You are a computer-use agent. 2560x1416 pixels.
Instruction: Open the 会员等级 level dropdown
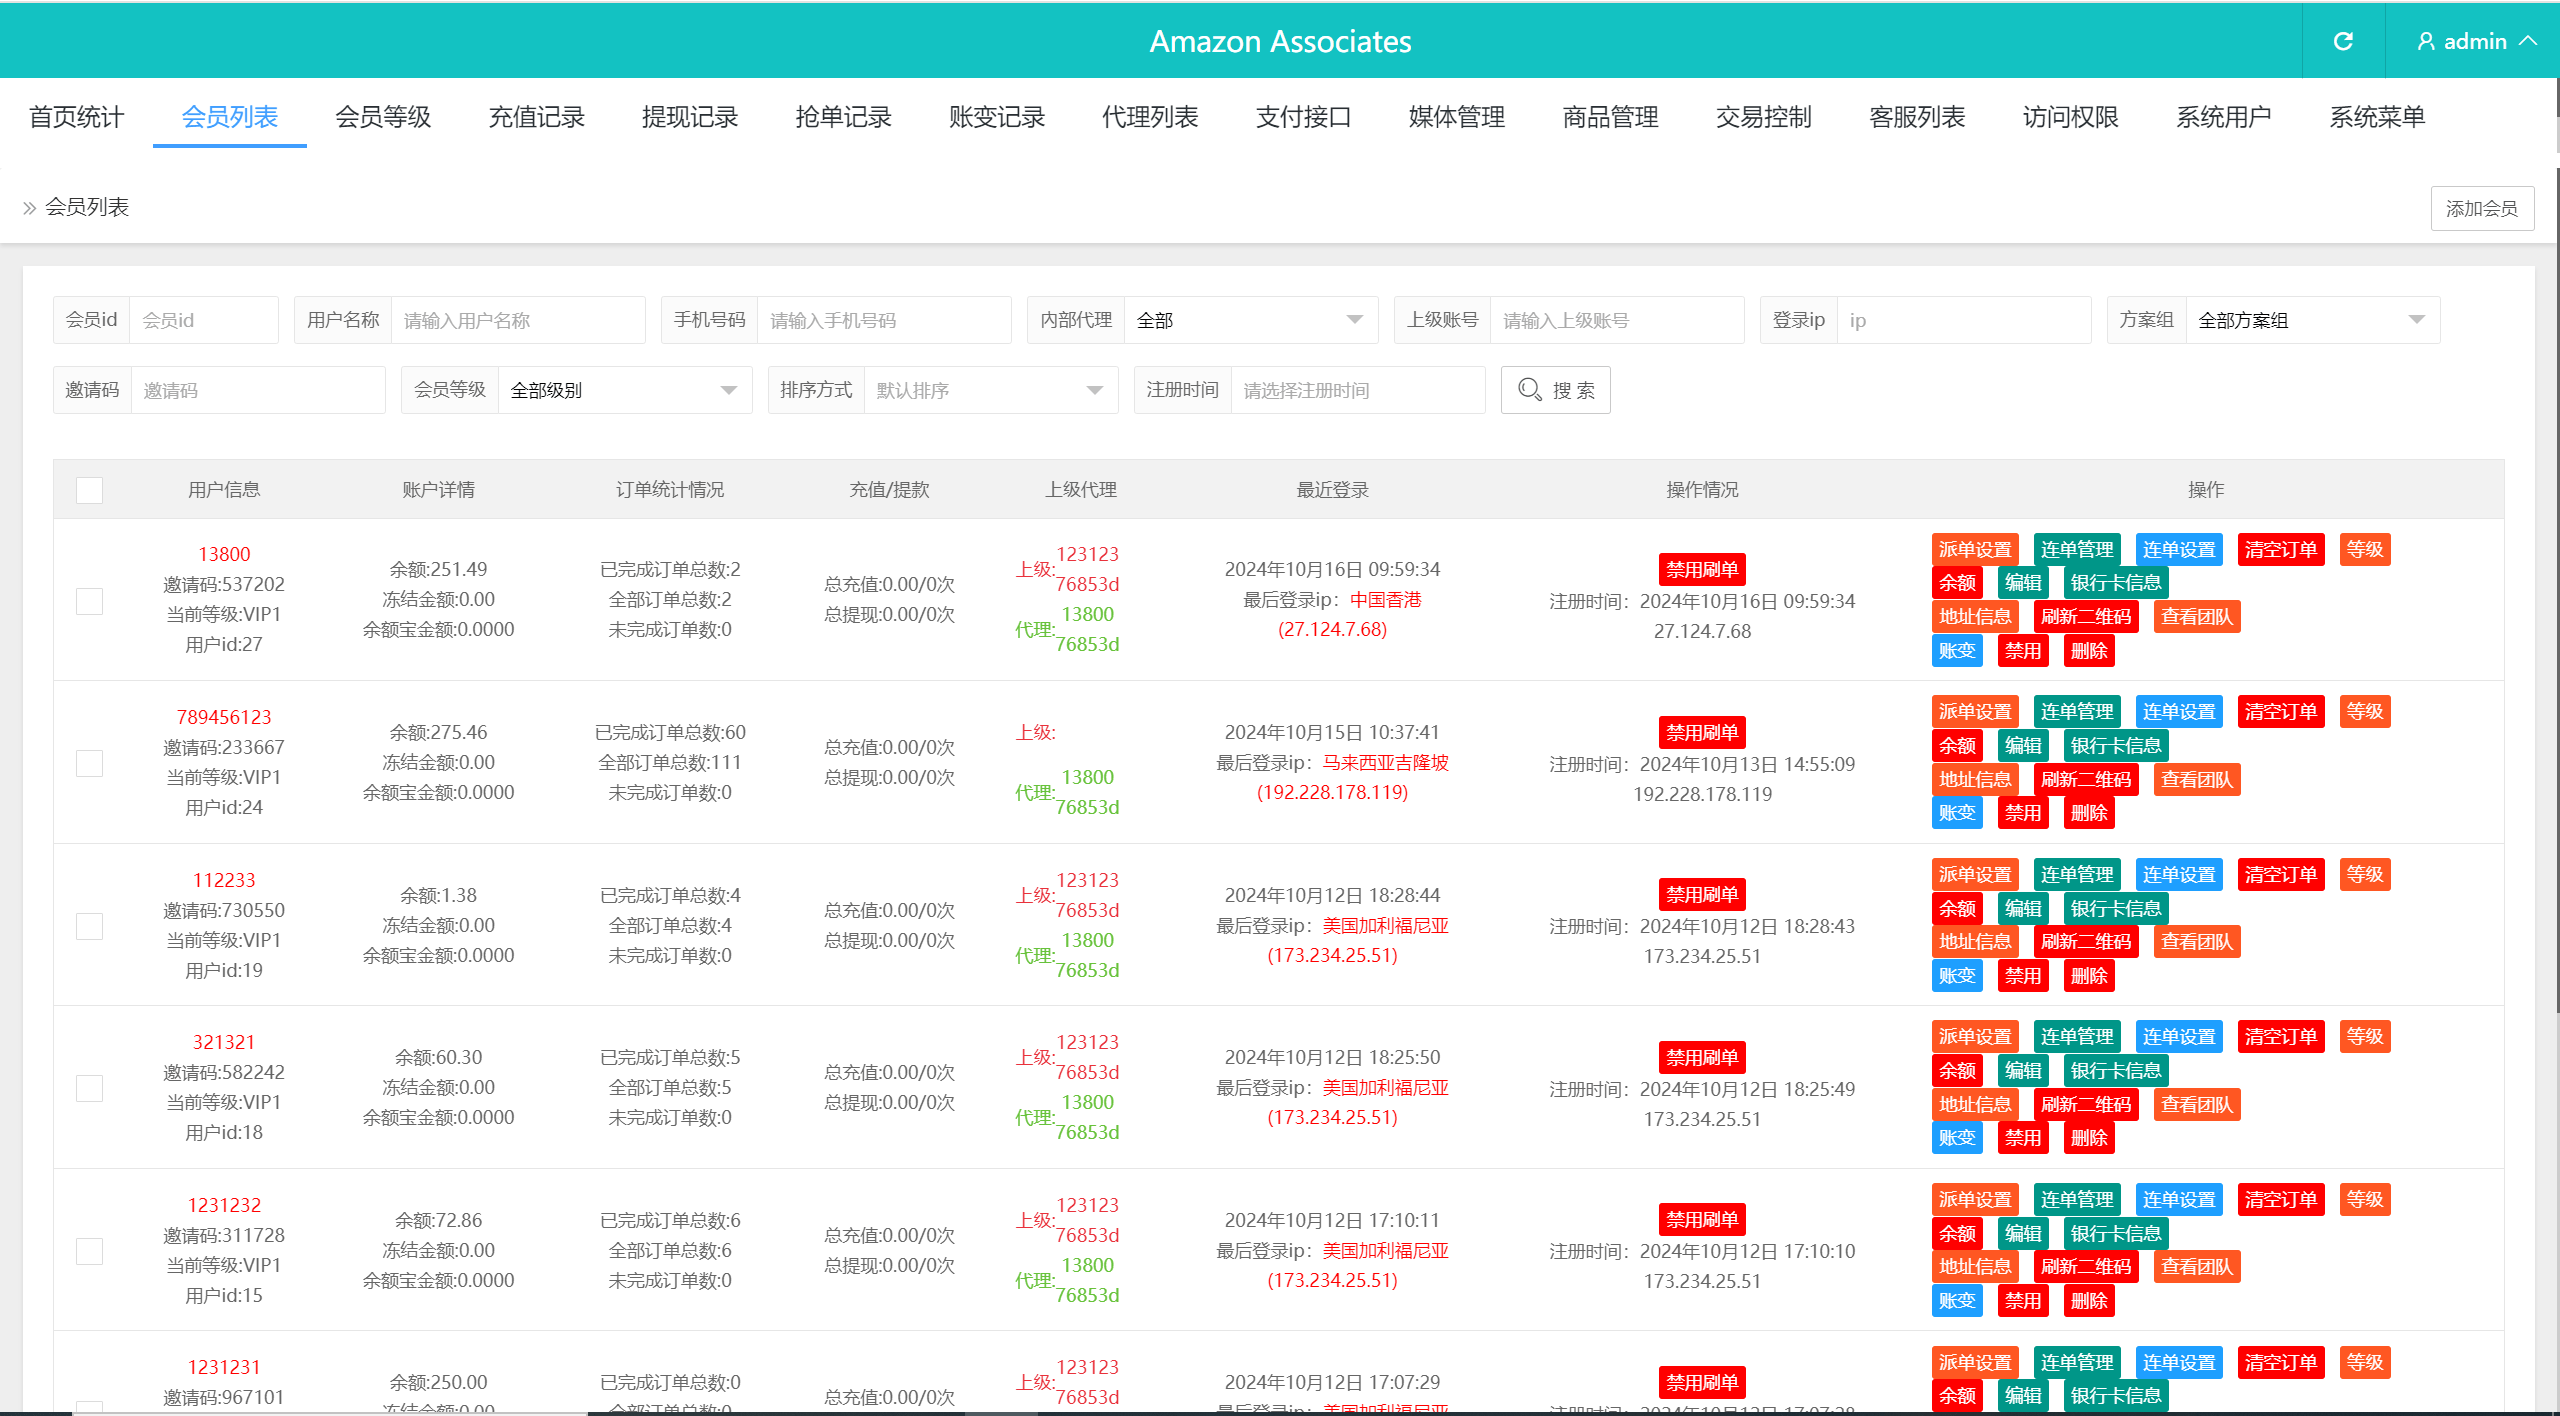624,390
